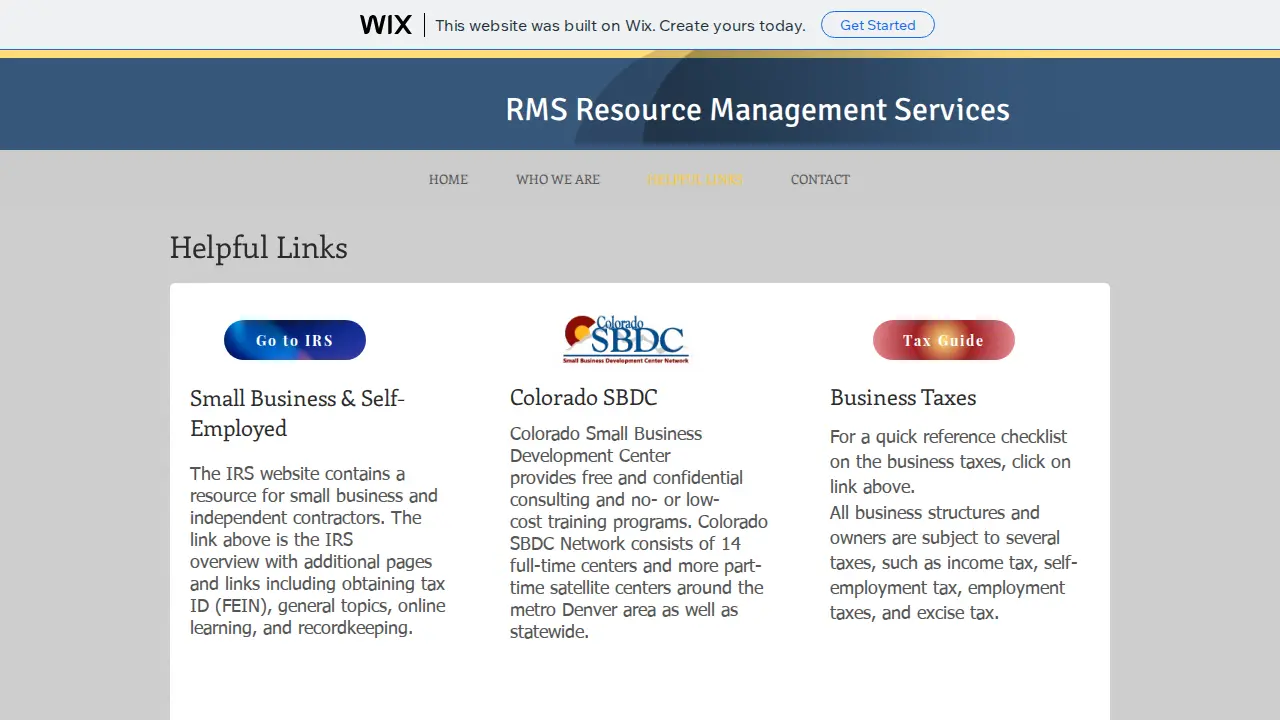Click the 'All business structures and owners' paragraph

coord(954,563)
